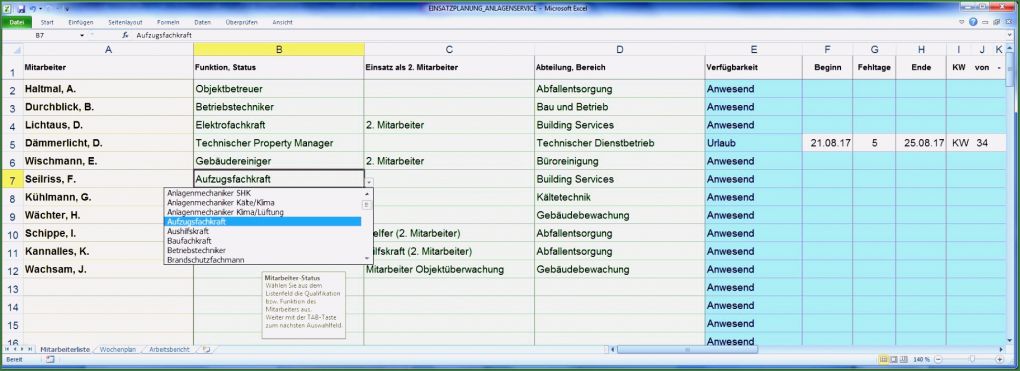The height and width of the screenshot is (371, 1020).
Task: Open the Formeln ribbon tab
Action: click(x=168, y=22)
